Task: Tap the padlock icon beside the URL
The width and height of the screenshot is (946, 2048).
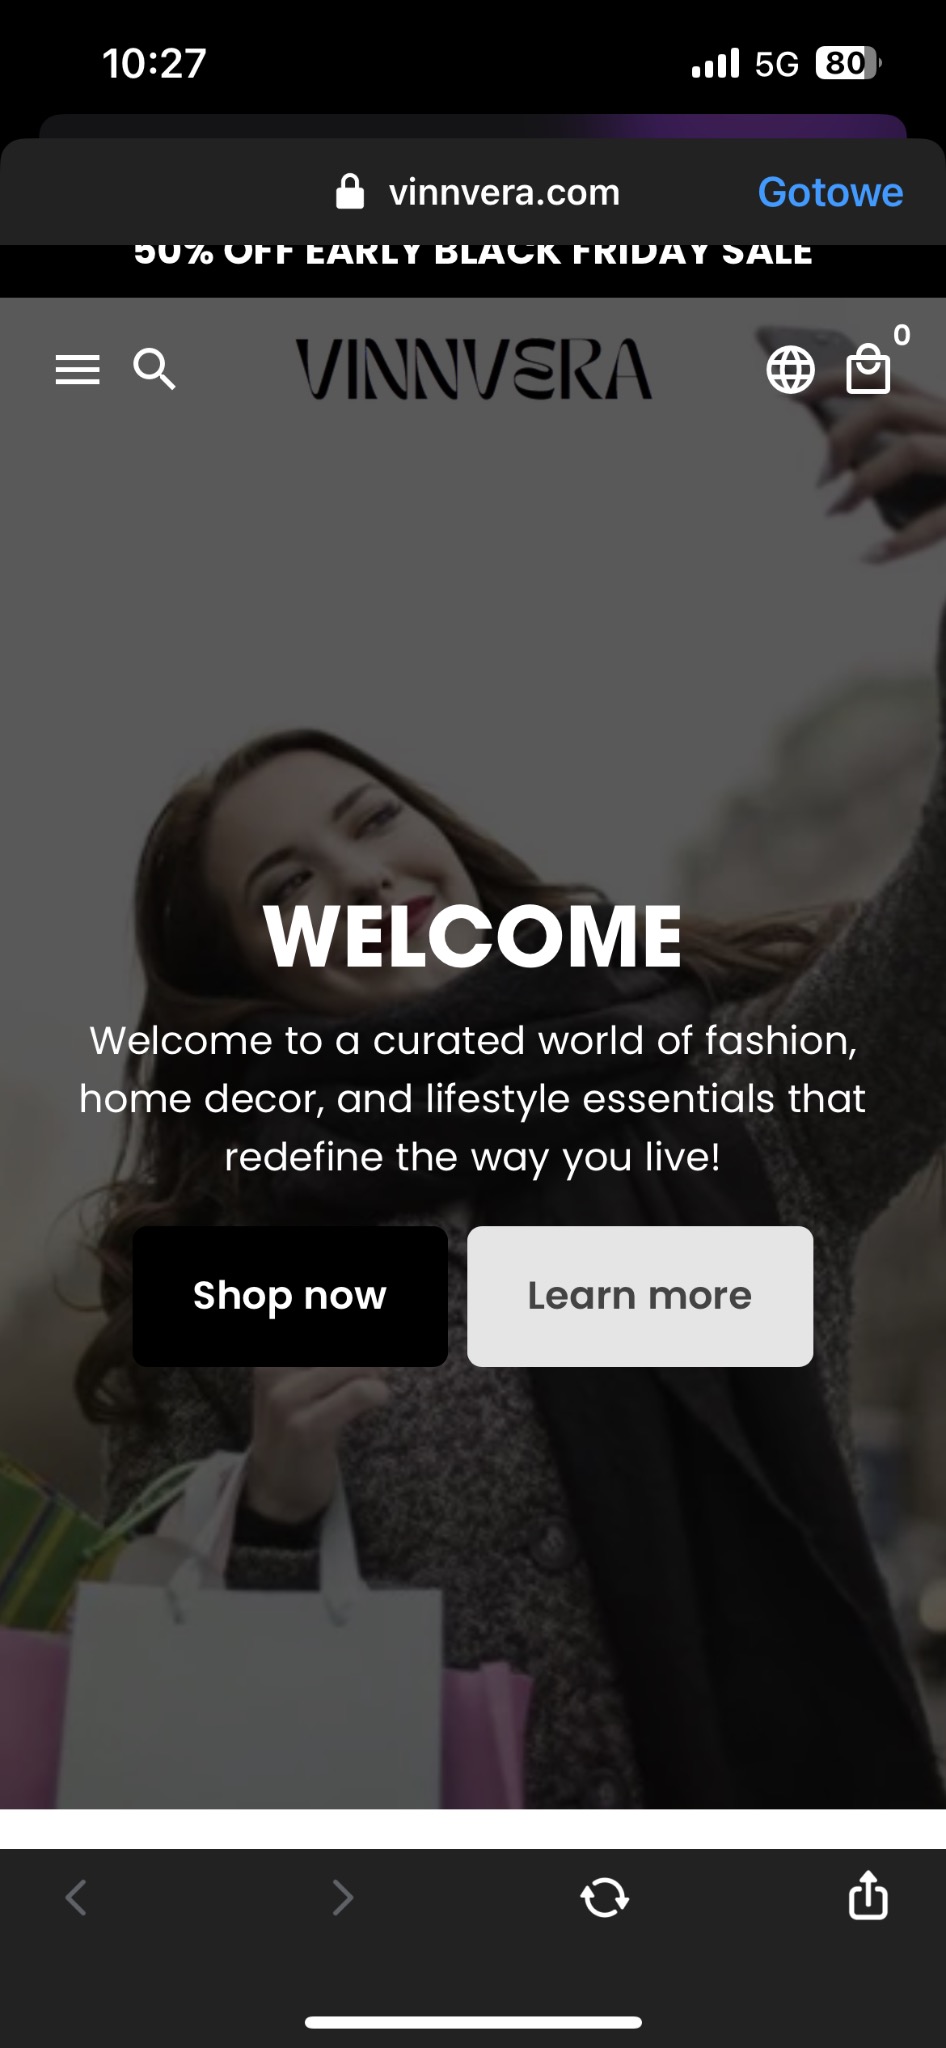Action: click(x=350, y=191)
